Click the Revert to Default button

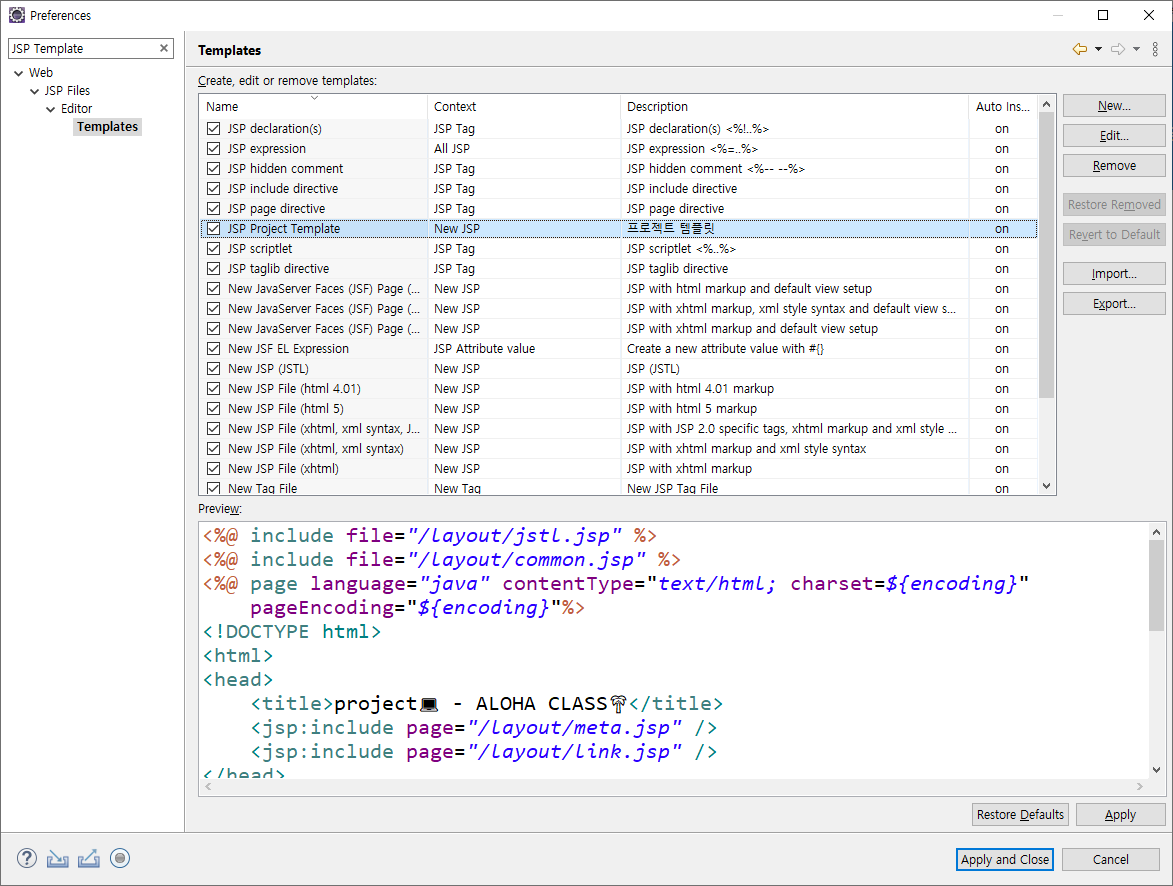(1114, 234)
